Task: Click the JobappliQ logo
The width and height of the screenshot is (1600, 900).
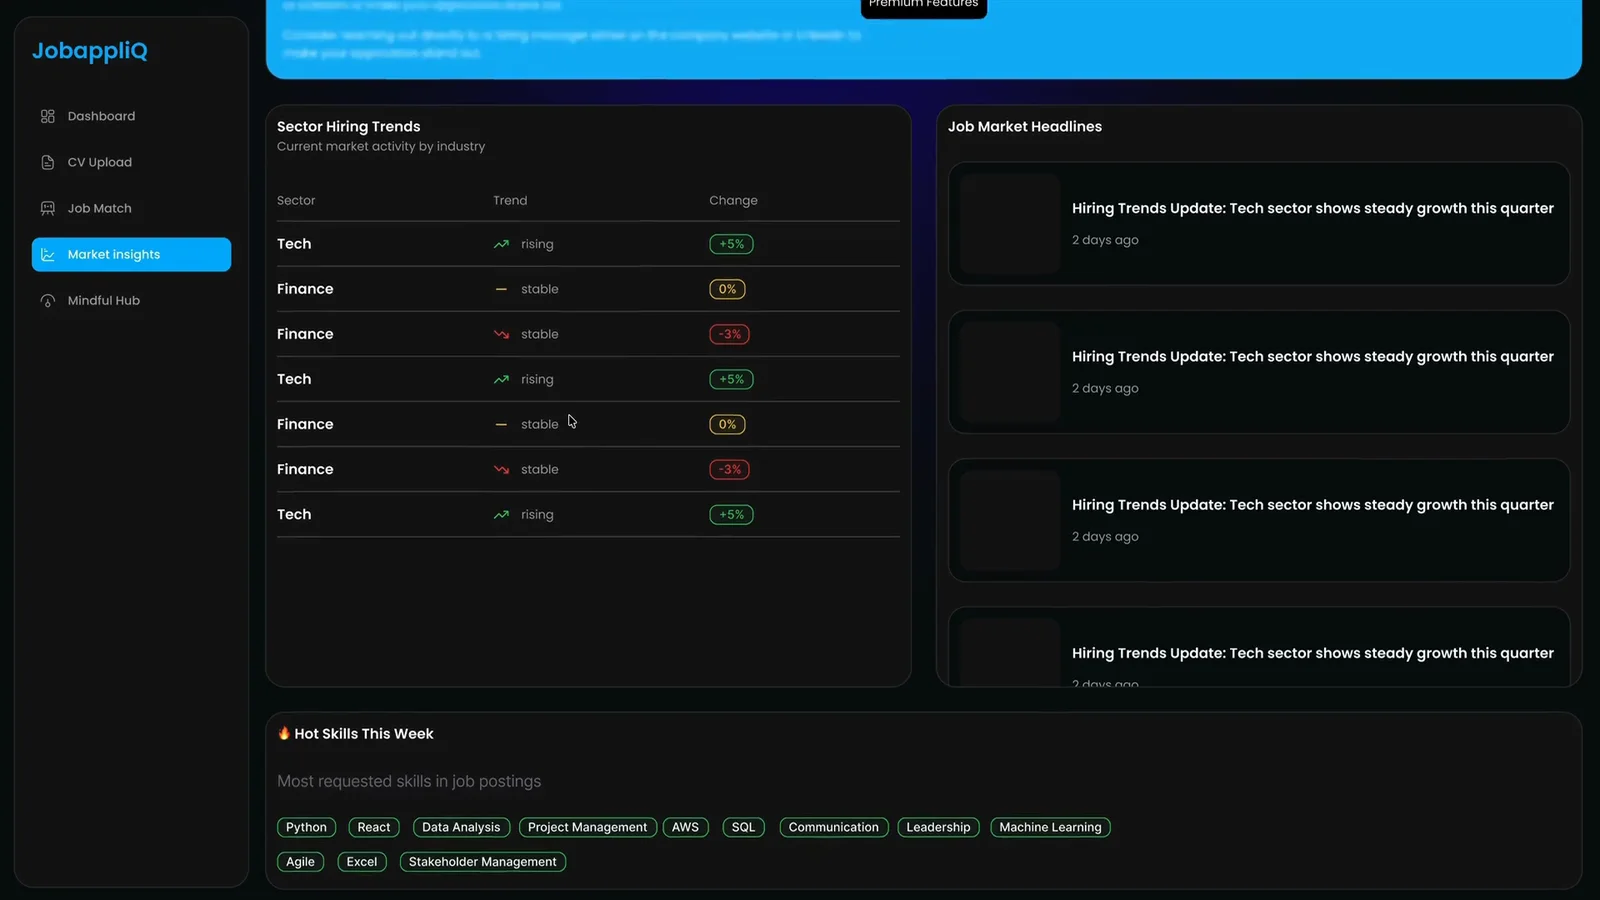Action: pyautogui.click(x=90, y=50)
